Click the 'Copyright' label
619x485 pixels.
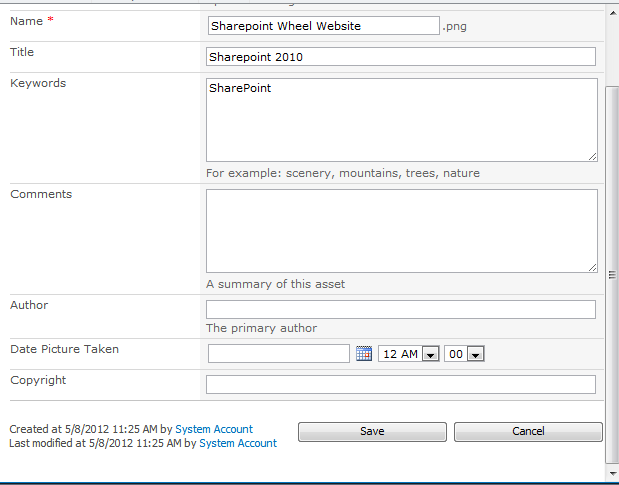[38, 380]
